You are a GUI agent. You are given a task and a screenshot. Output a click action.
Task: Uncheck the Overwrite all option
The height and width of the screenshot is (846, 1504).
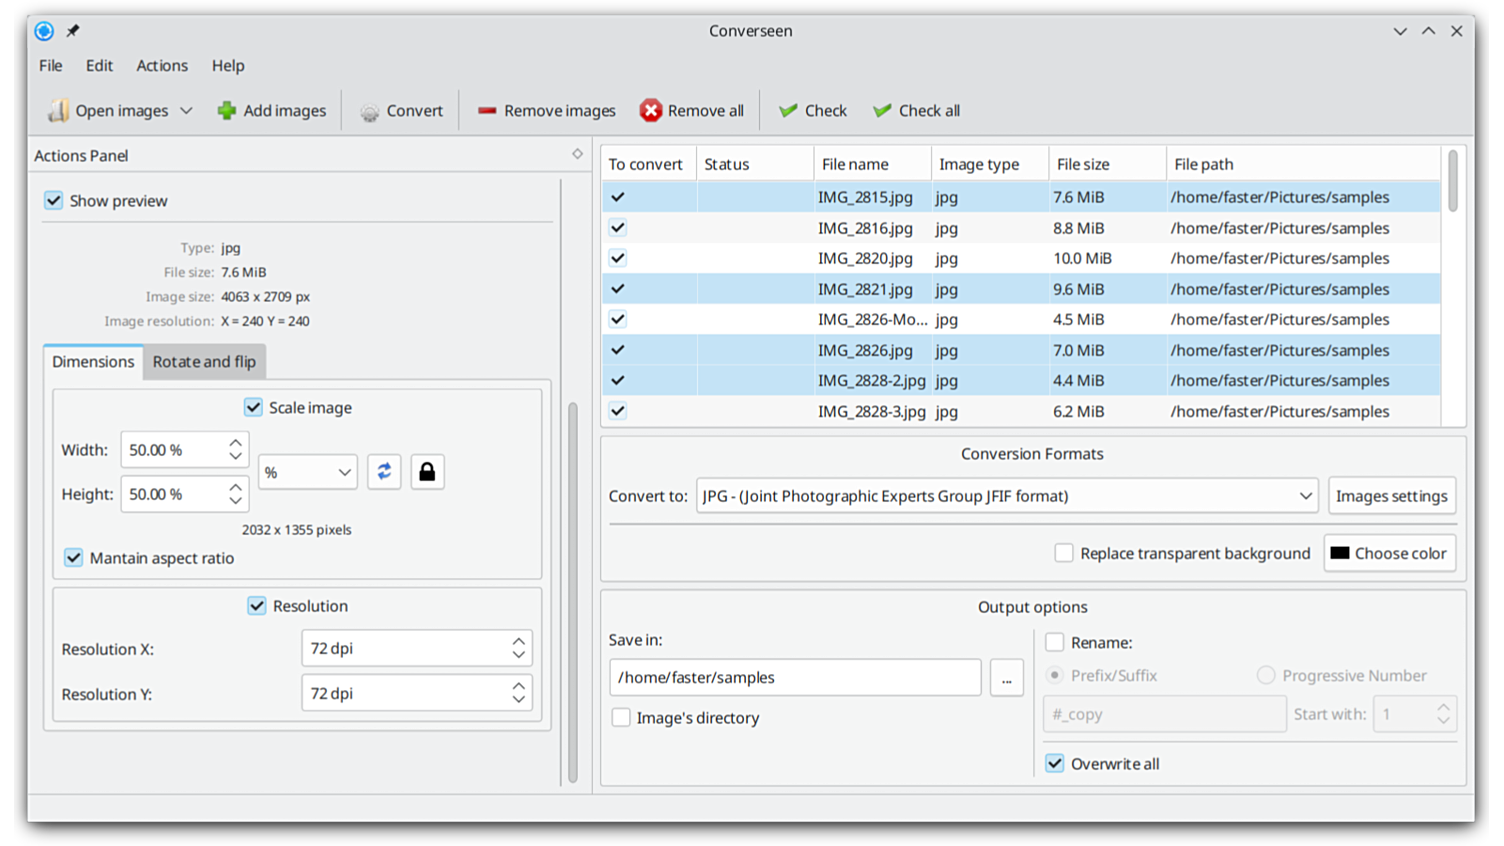pyautogui.click(x=1055, y=764)
